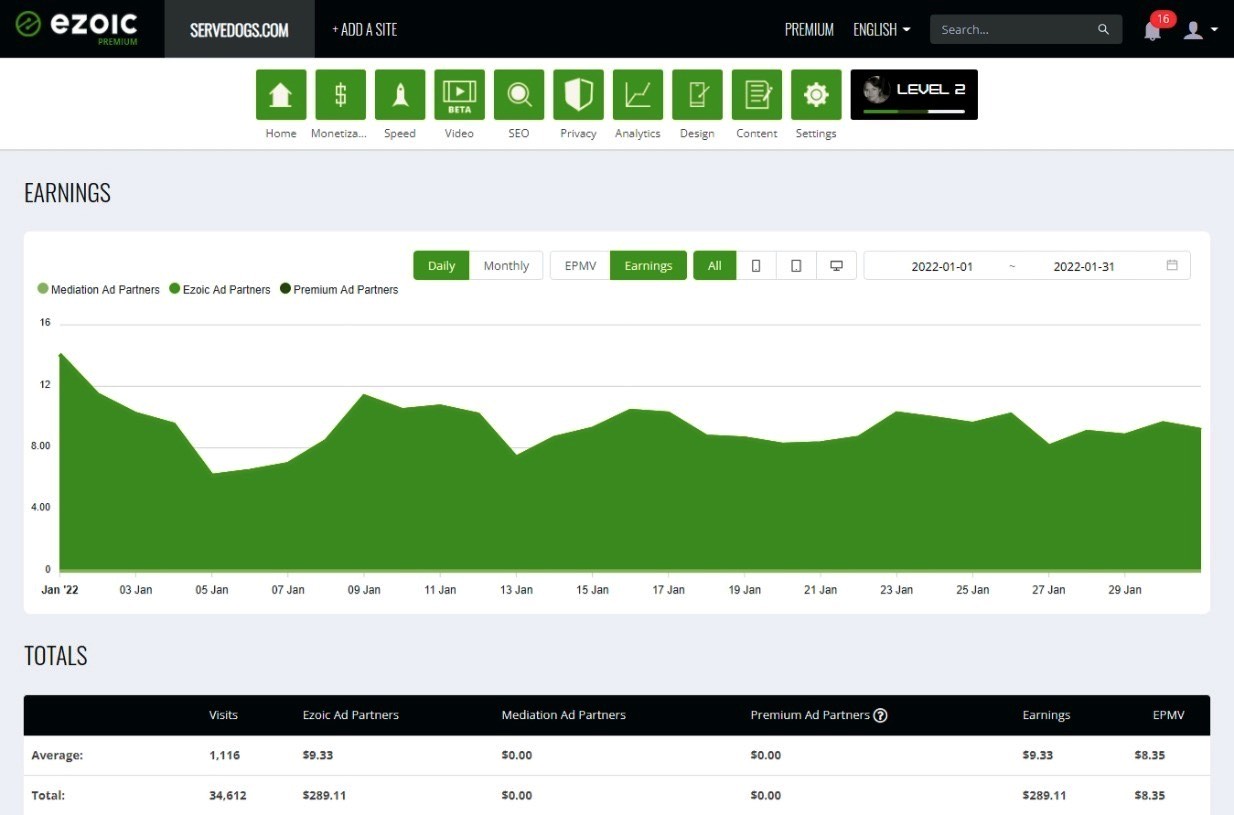Open the Design icon
The height and width of the screenshot is (815, 1234).
click(x=697, y=95)
